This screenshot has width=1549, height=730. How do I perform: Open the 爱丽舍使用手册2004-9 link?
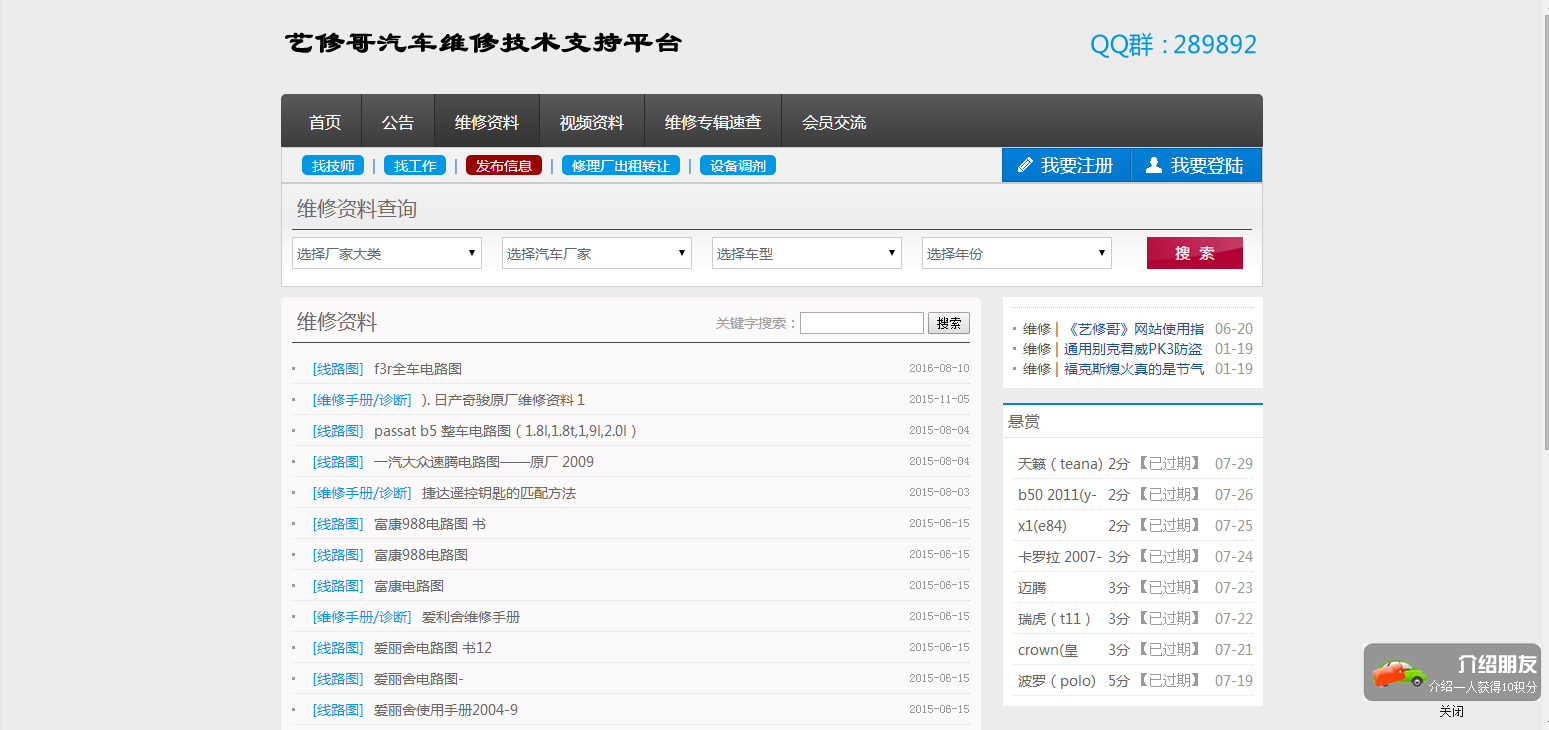[x=446, y=710]
